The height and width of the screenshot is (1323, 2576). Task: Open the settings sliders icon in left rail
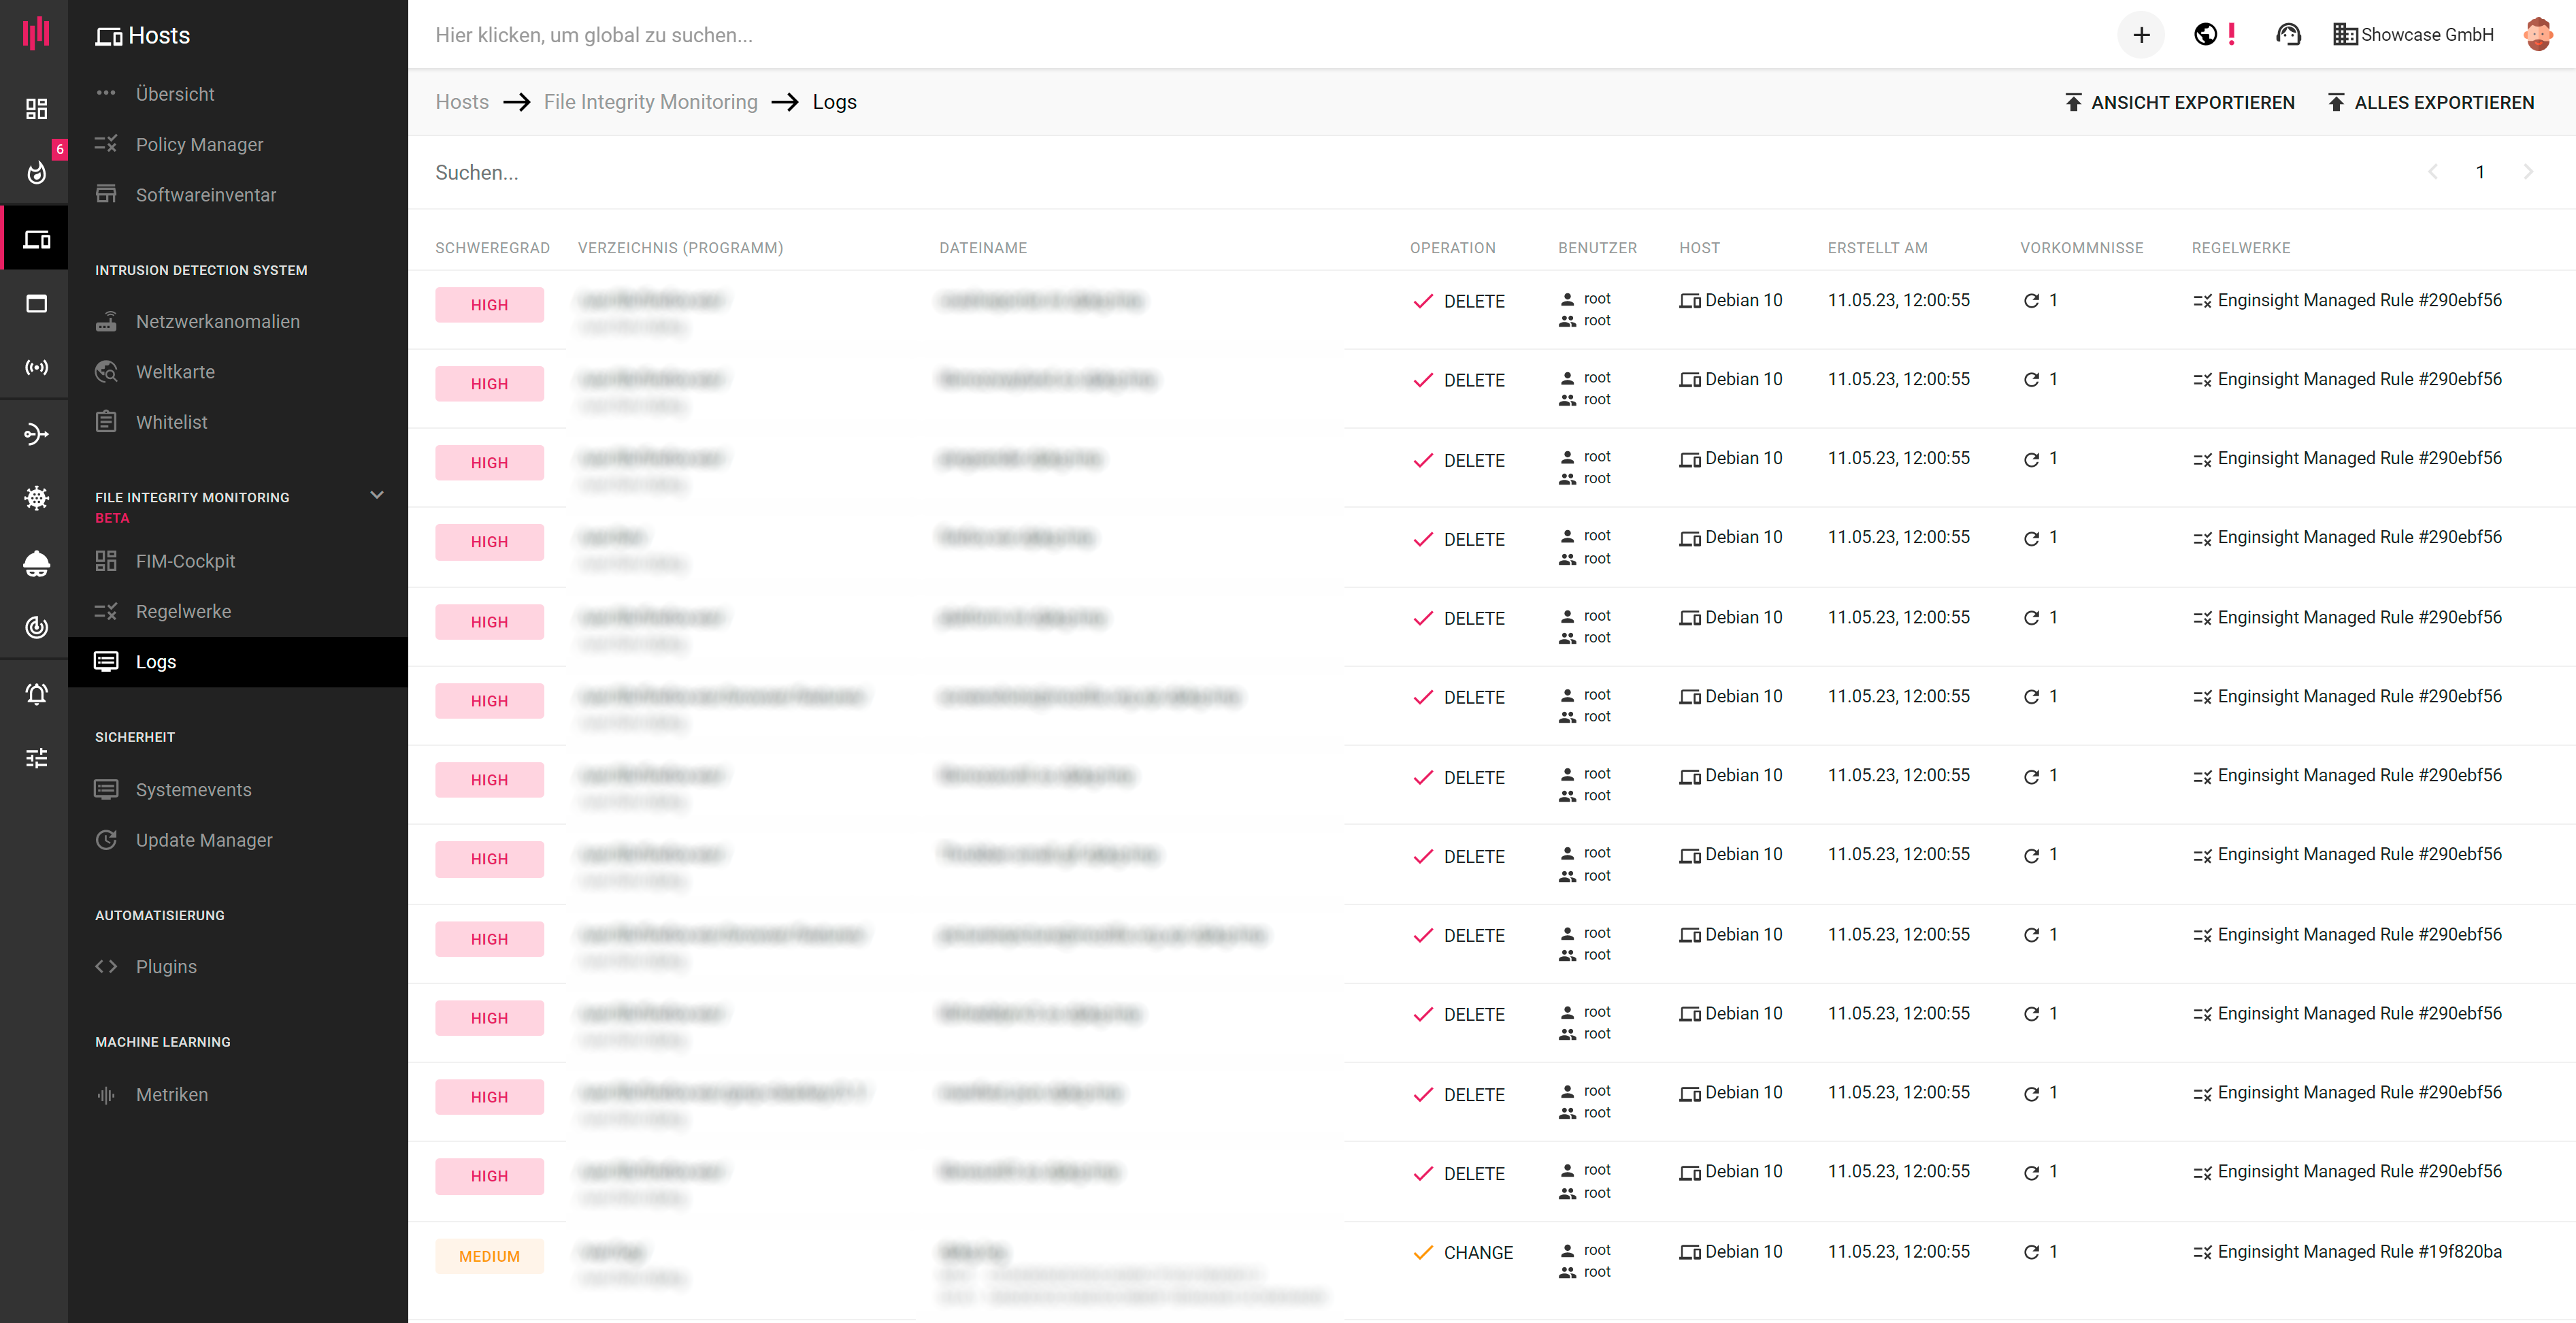point(37,758)
